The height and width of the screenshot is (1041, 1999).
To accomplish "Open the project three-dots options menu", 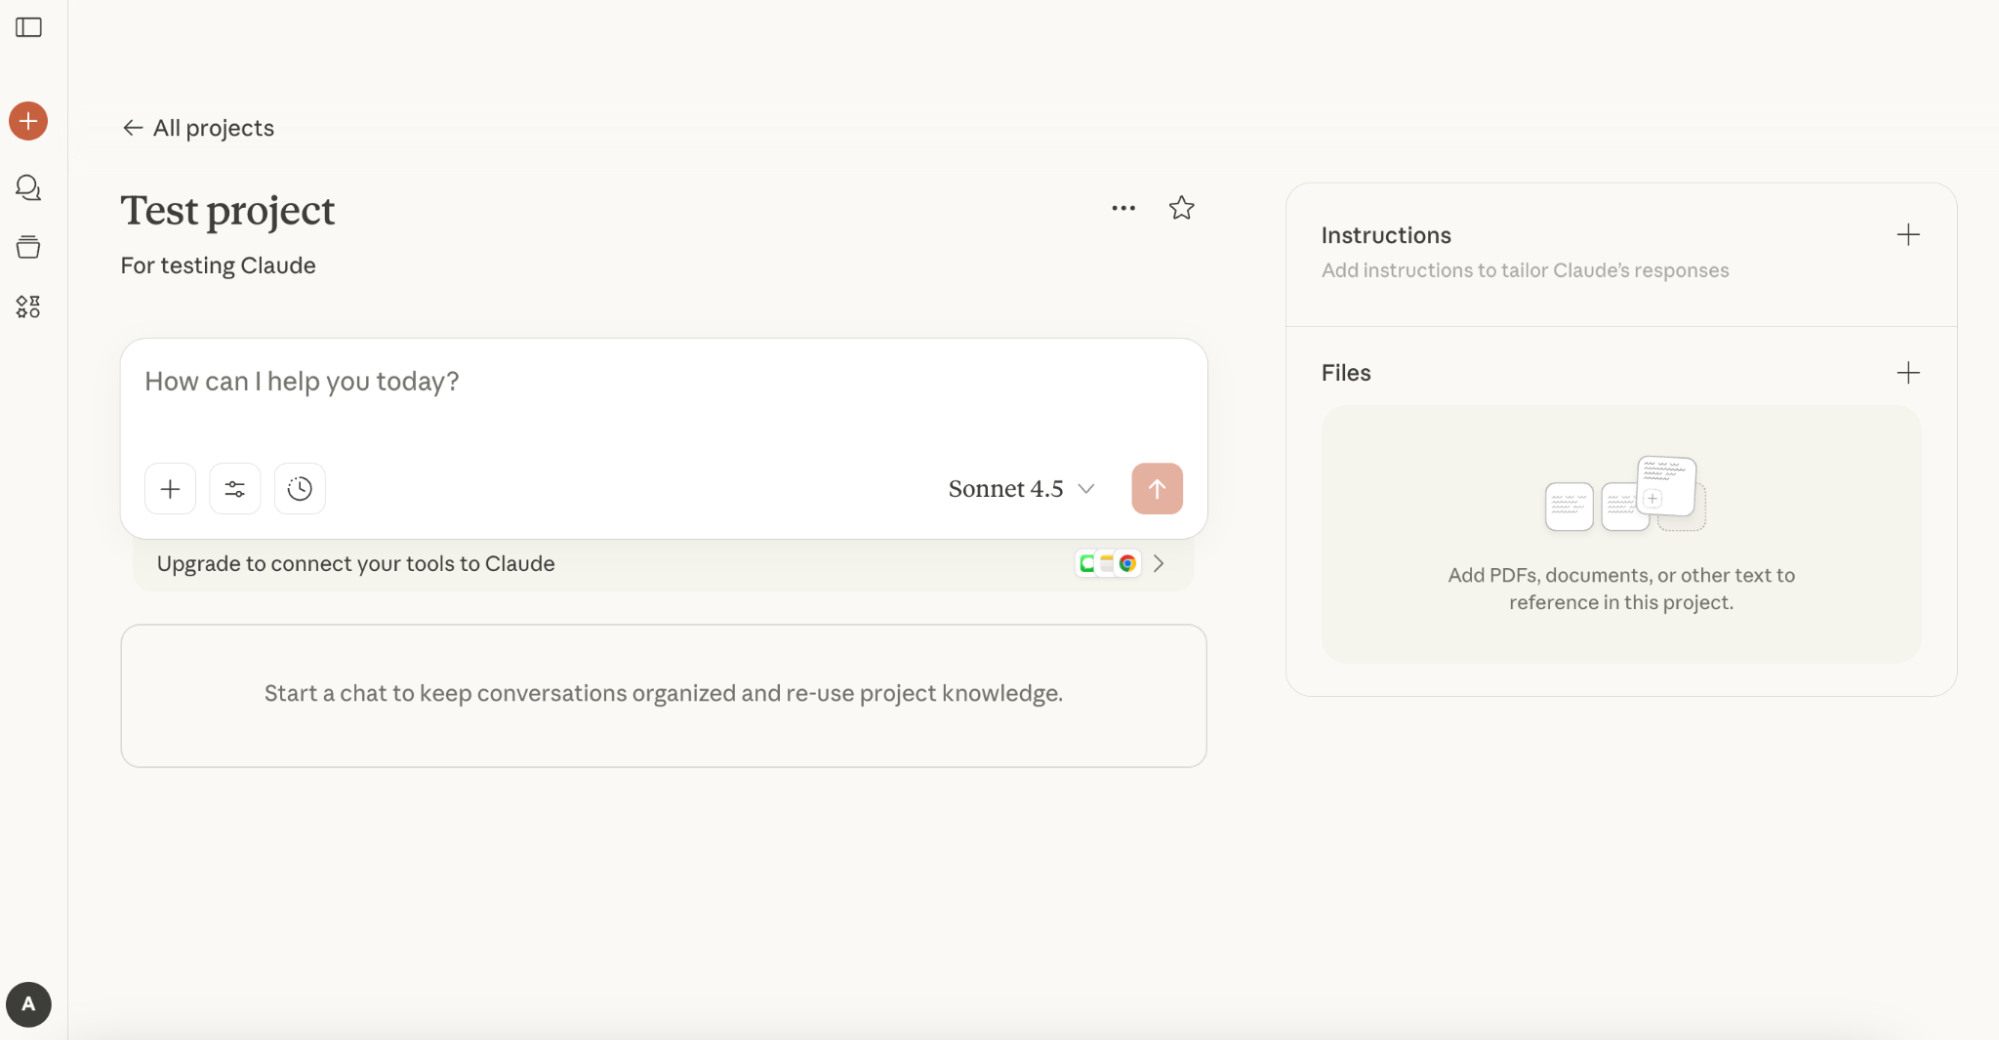I will click(x=1123, y=208).
